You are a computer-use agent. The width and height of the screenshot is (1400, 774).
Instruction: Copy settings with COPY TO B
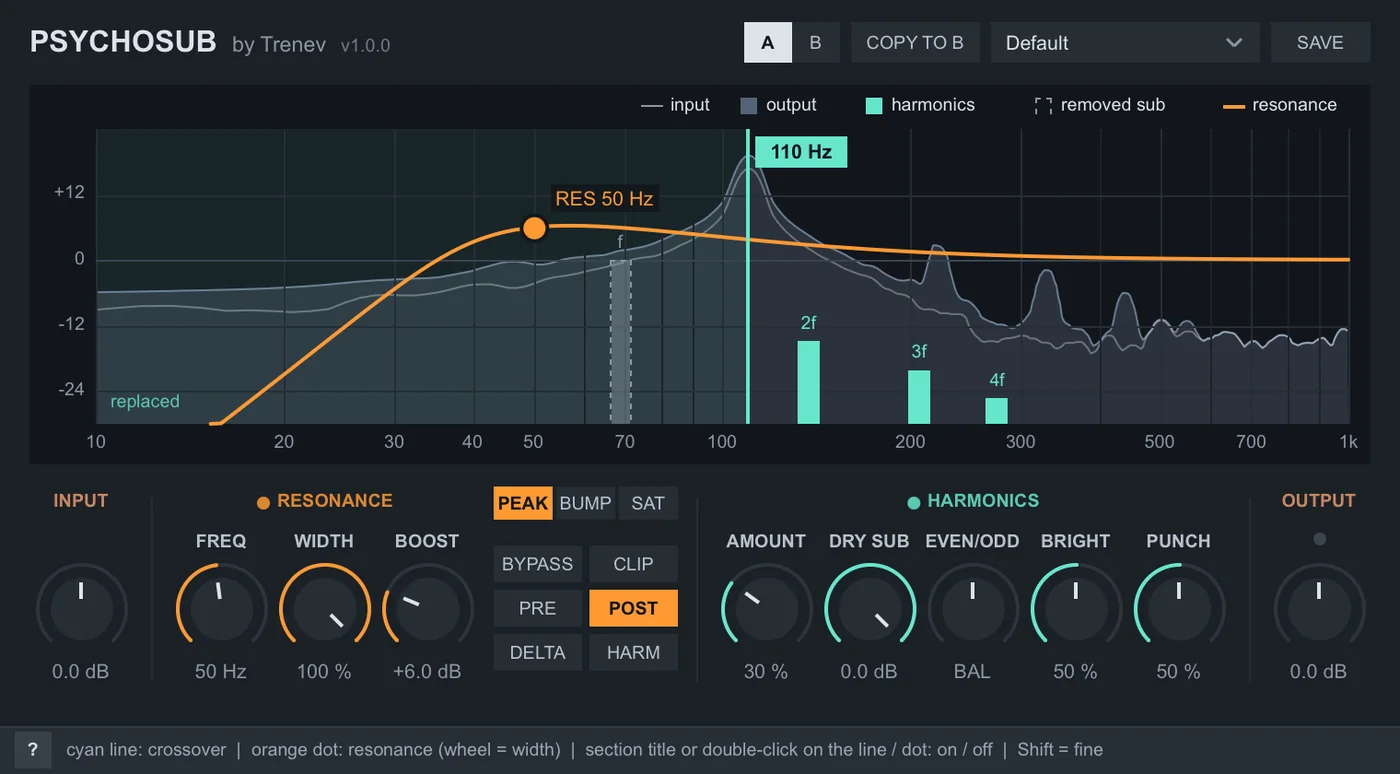coord(915,43)
